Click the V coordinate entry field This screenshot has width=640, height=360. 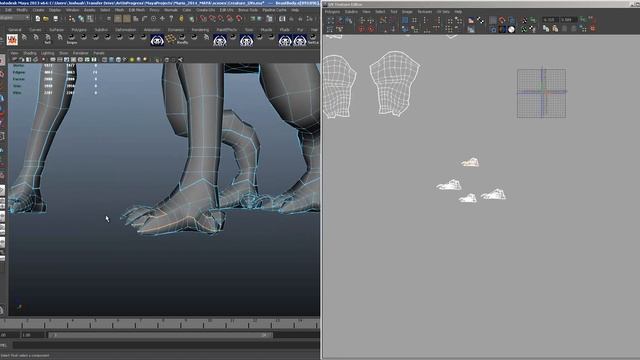[x=568, y=19]
